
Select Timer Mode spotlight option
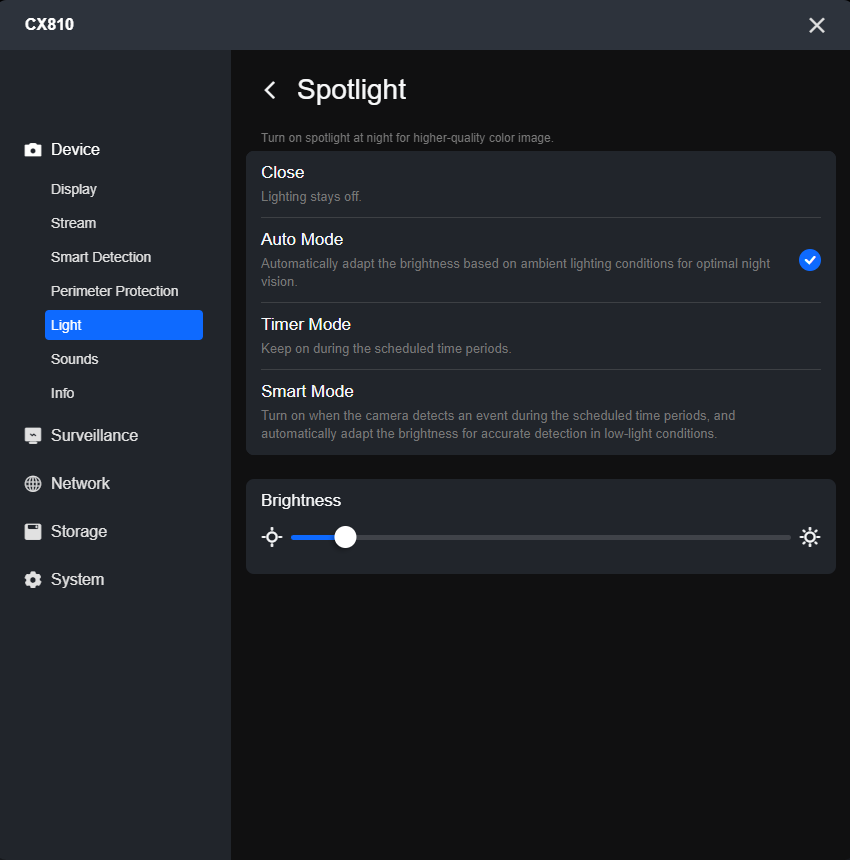tap(541, 336)
